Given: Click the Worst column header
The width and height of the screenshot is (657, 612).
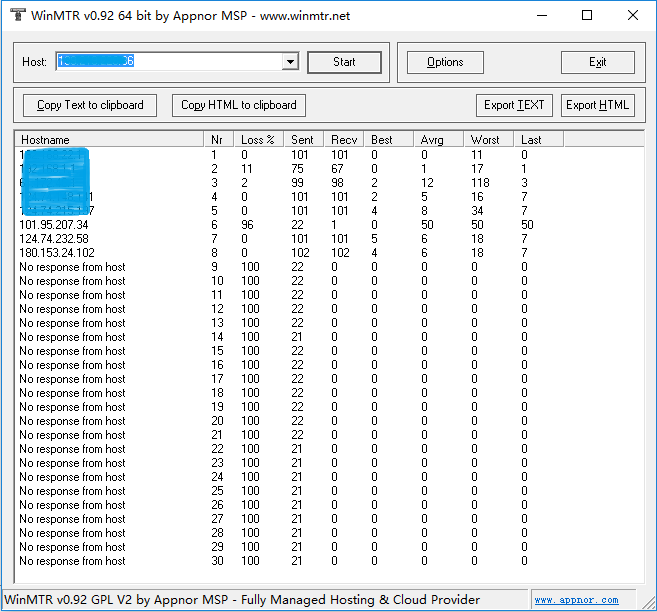Looking at the screenshot, I should (488, 140).
